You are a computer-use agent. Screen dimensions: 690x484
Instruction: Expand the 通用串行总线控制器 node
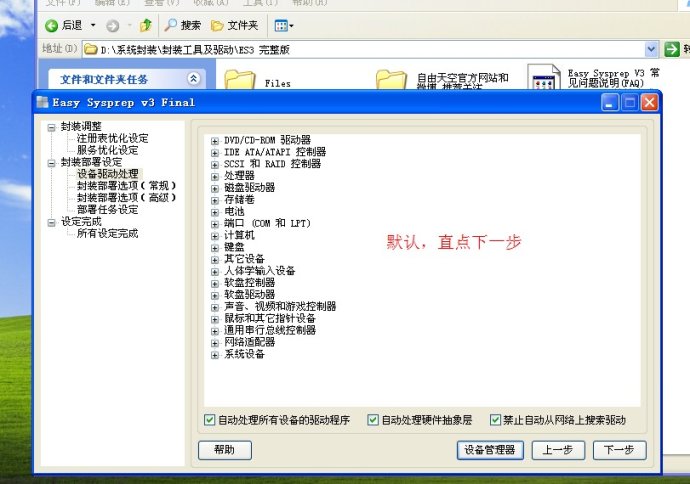(x=215, y=331)
